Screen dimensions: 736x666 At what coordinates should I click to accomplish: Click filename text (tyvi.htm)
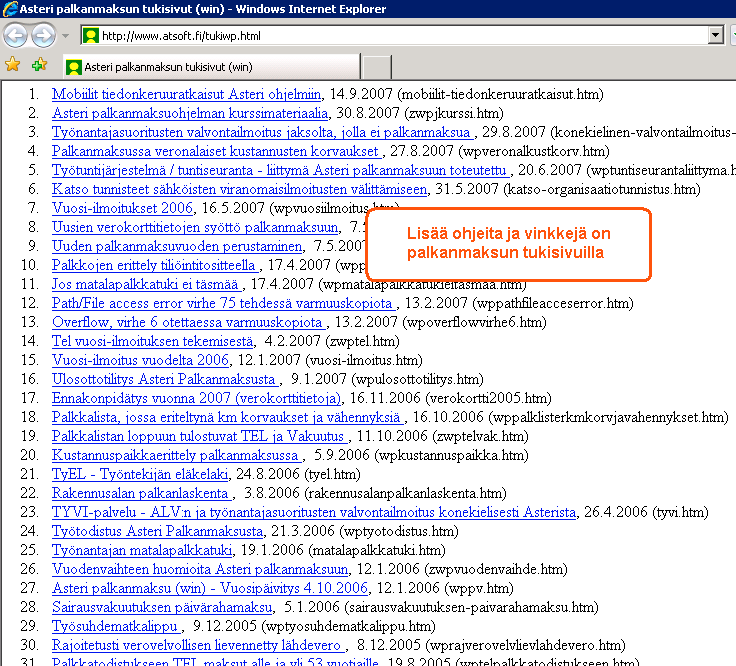(x=680, y=512)
